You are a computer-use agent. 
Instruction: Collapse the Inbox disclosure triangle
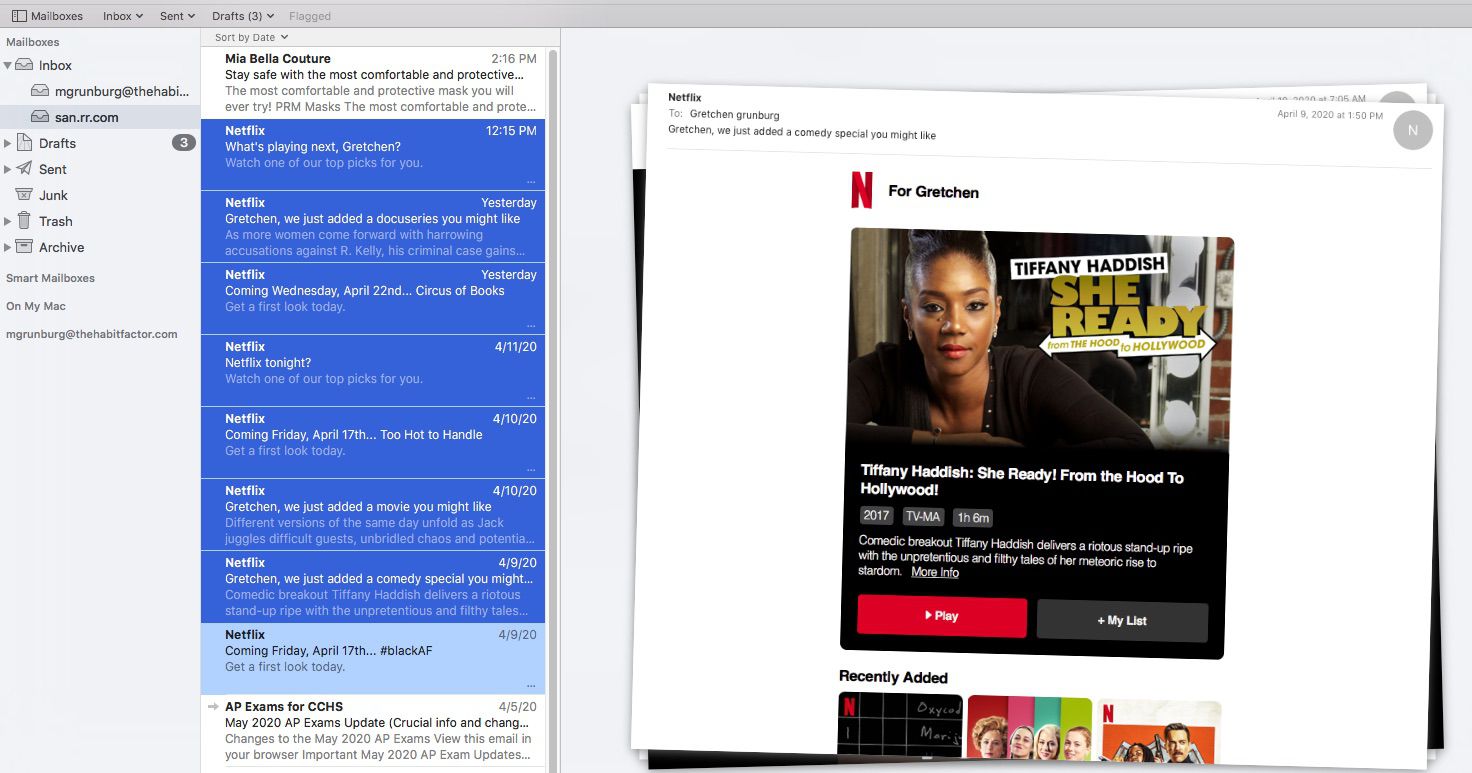[x=8, y=65]
